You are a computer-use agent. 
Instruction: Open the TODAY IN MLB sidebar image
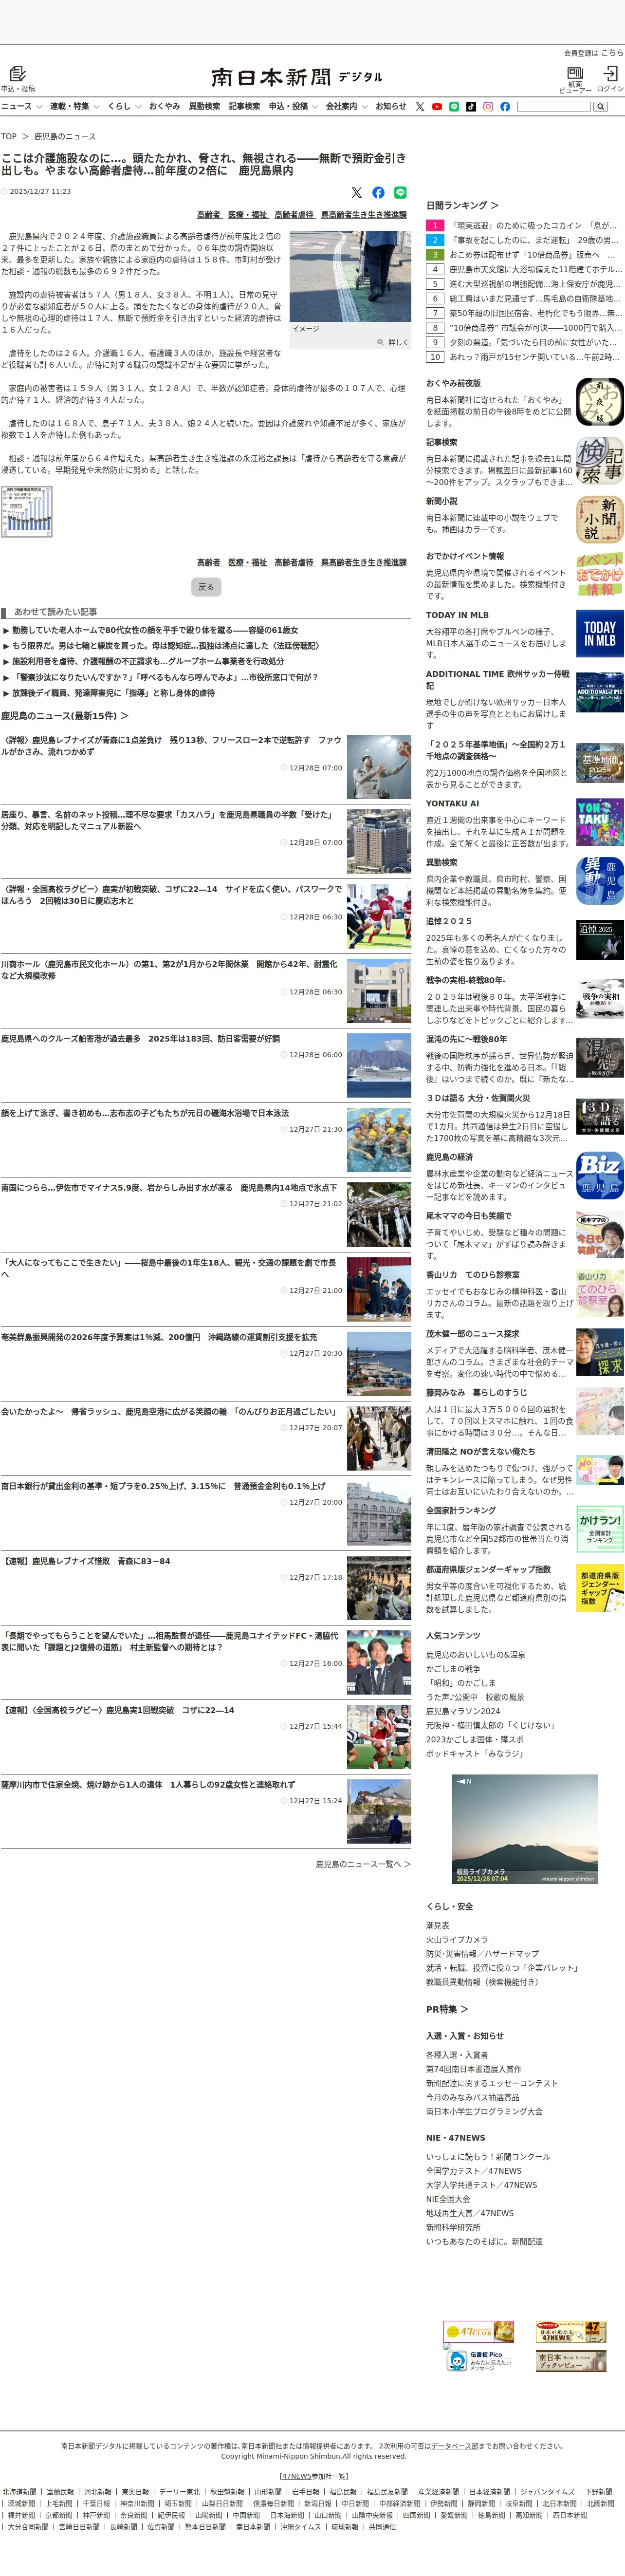(600, 633)
